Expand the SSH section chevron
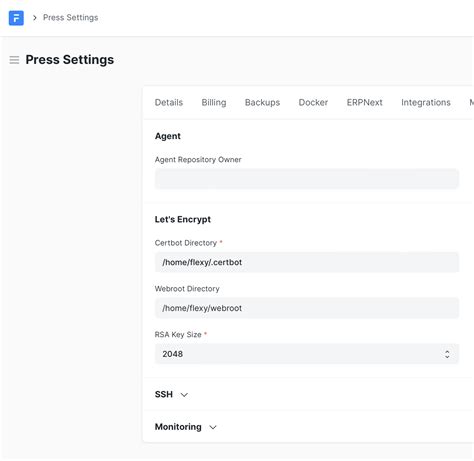Image resolution: width=474 pixels, height=461 pixels. point(184,395)
